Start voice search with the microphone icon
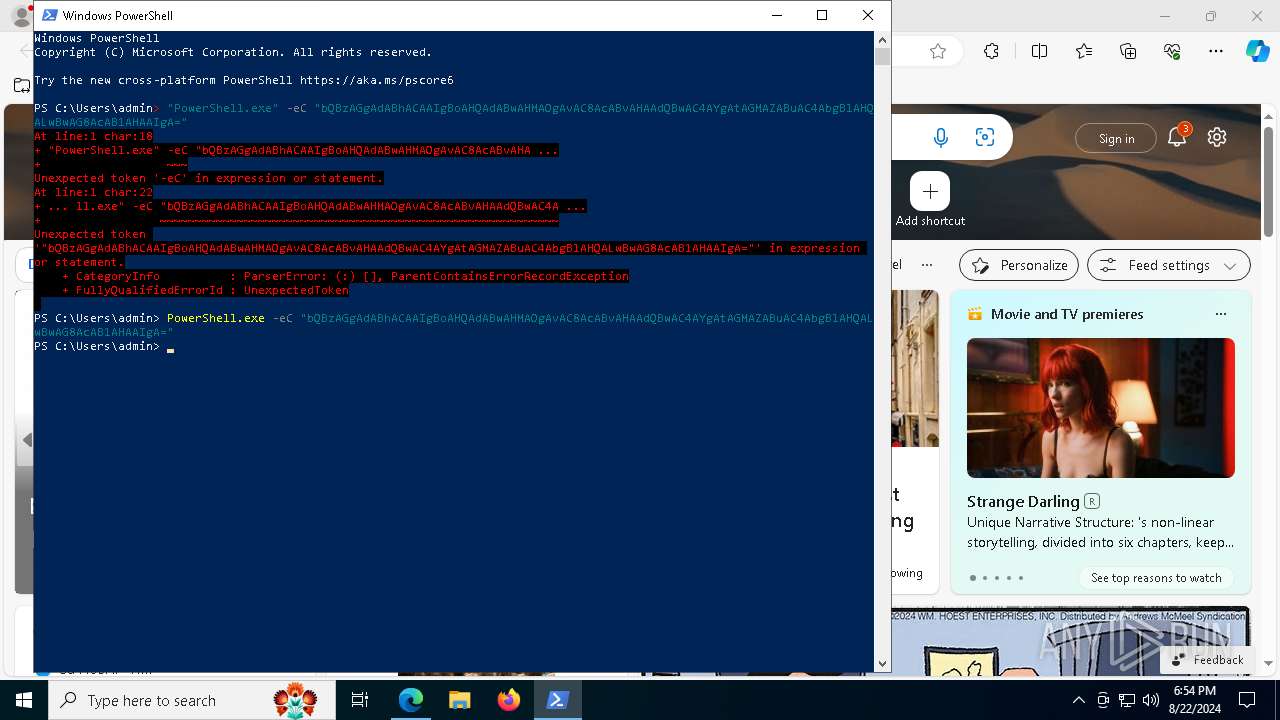The image size is (1280, 720). pyautogui.click(x=940, y=138)
